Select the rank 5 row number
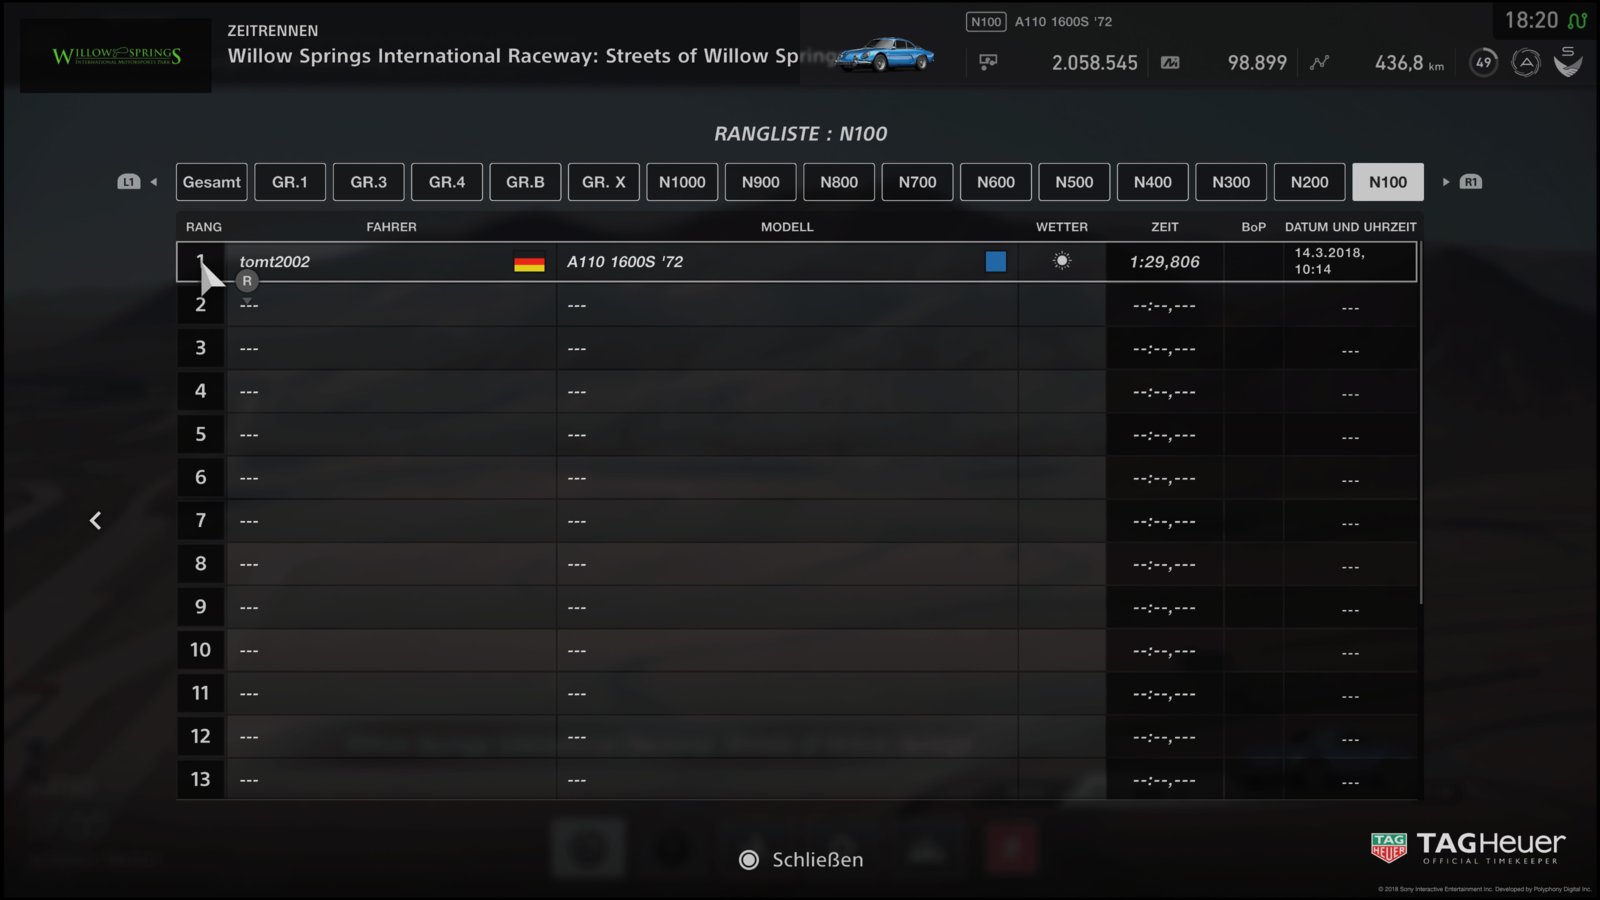 coord(201,434)
